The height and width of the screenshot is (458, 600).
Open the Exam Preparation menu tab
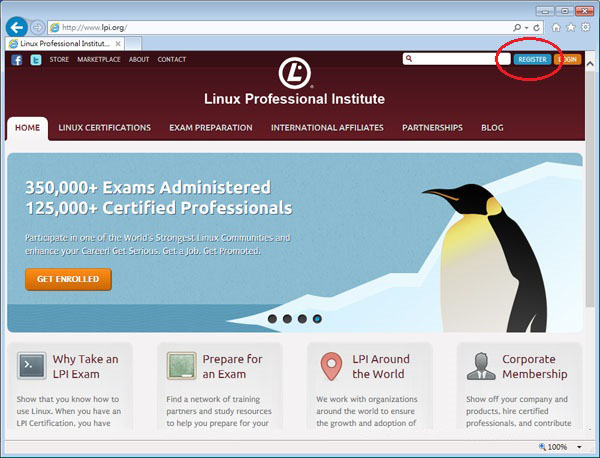210,128
